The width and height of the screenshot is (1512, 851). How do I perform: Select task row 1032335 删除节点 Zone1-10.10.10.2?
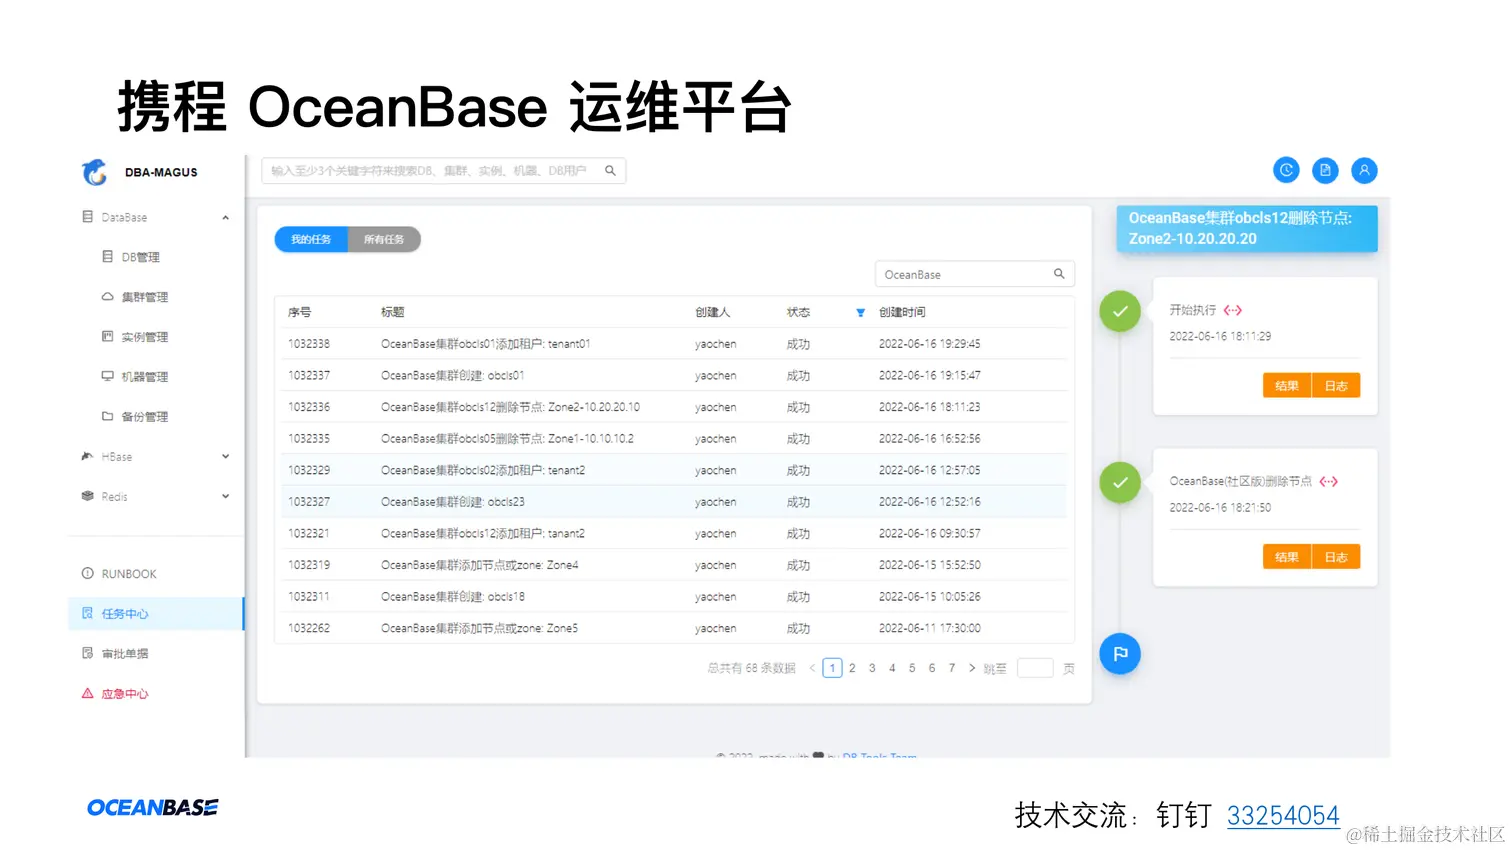pyautogui.click(x=674, y=439)
